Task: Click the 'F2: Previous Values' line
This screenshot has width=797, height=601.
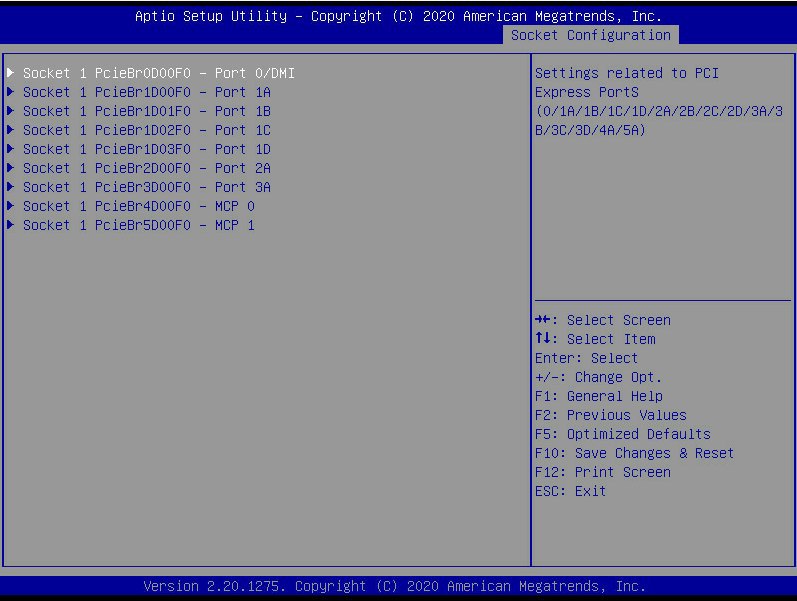Action: coord(610,415)
